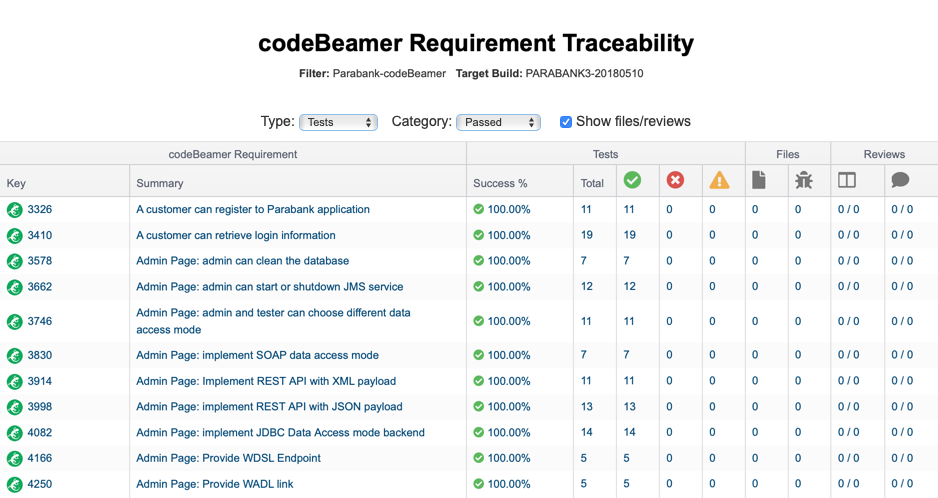Click the comment bubble column icon

(900, 180)
